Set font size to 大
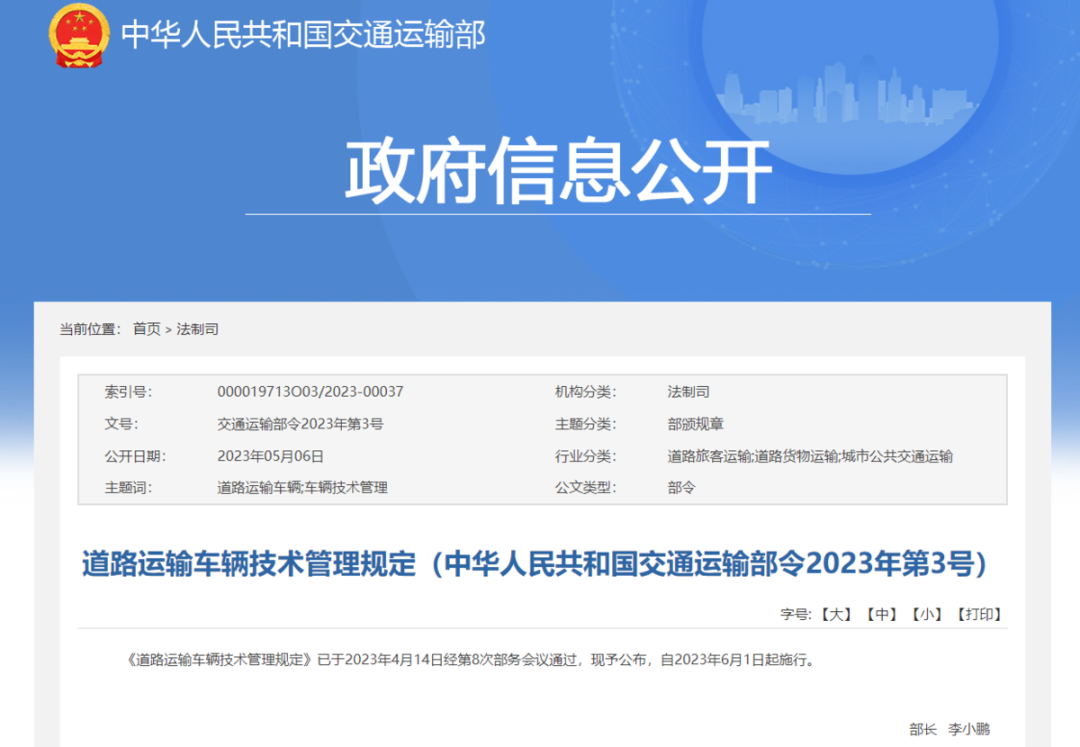The height and width of the screenshot is (747, 1080). 837,614
